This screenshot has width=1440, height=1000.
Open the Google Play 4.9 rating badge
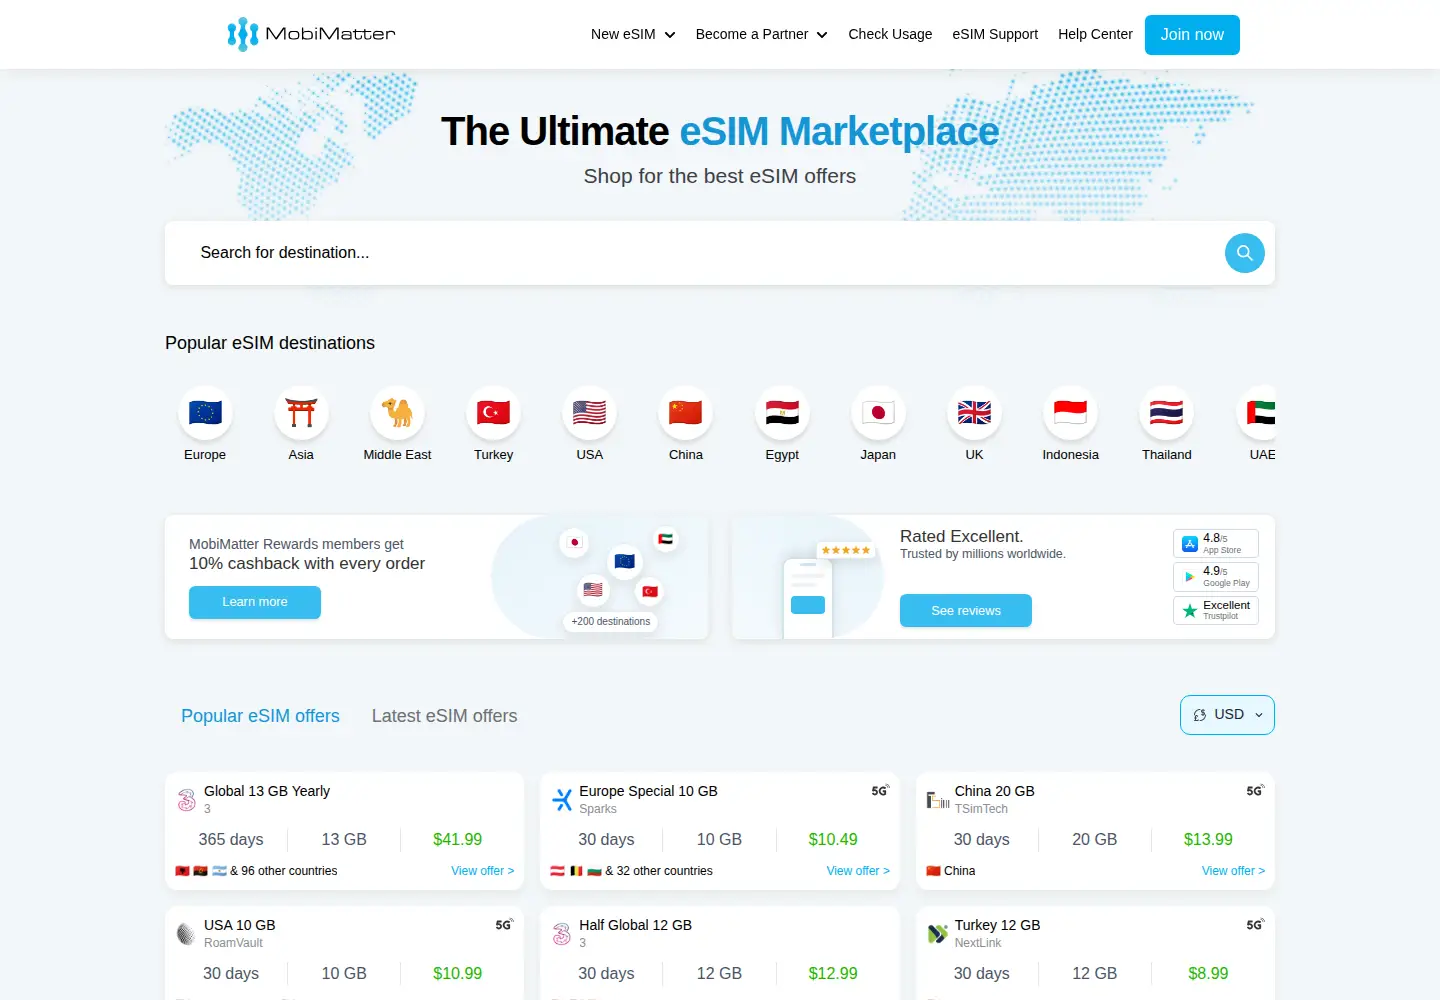[x=1216, y=577]
